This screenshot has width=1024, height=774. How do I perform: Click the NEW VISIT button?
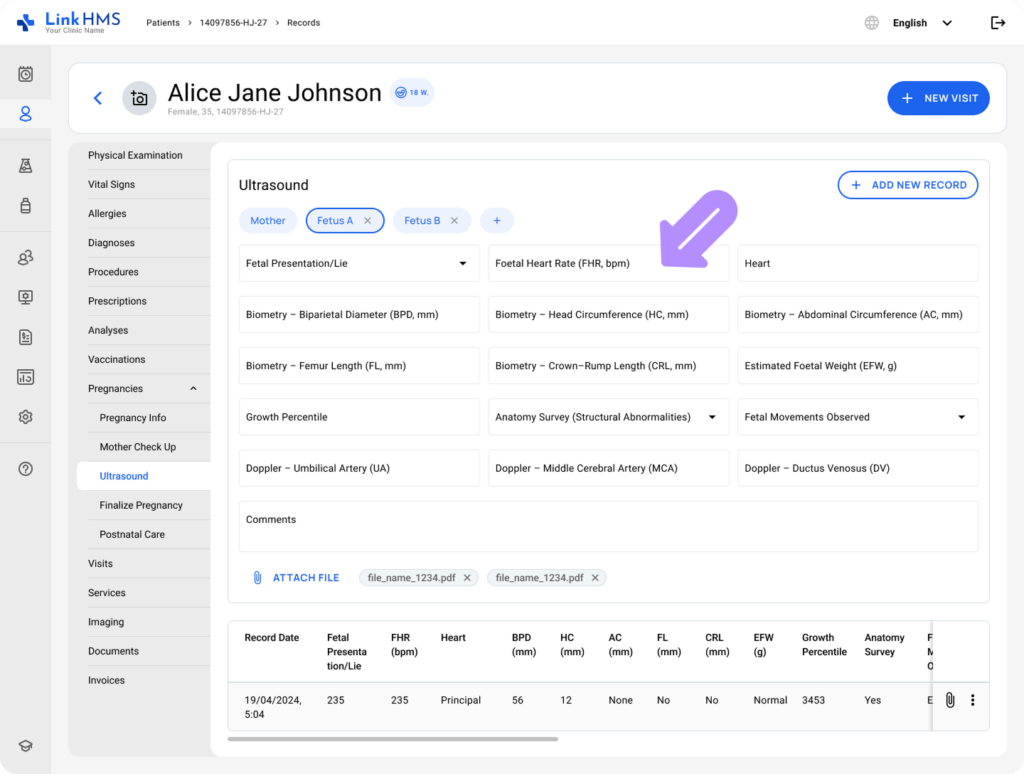(937, 98)
